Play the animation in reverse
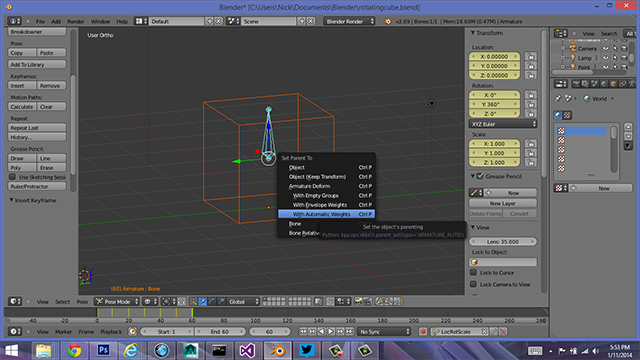Screen dimensions: 640x360 322,331
